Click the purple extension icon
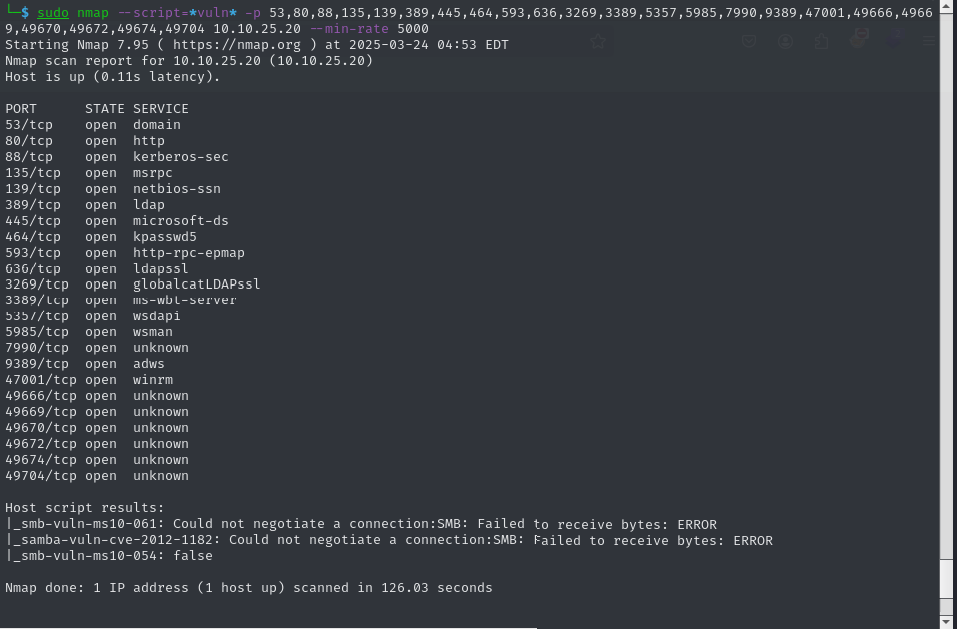The height and width of the screenshot is (629, 957). (894, 41)
